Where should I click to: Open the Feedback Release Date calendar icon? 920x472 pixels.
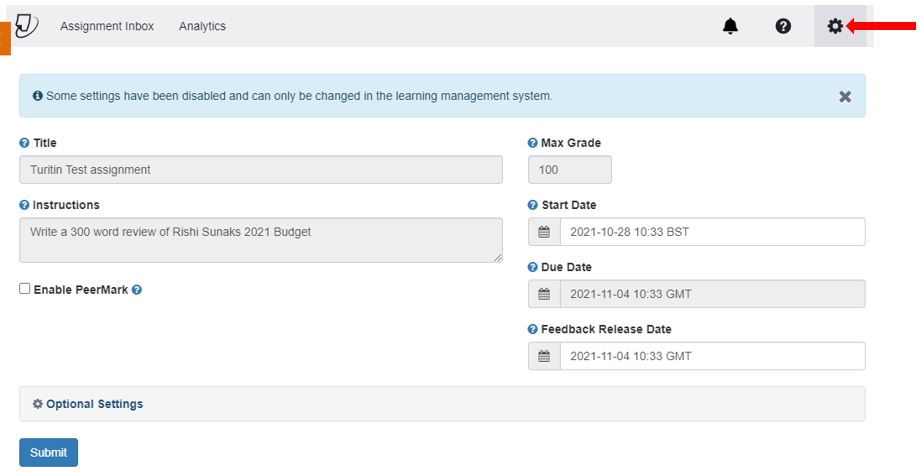[544, 356]
